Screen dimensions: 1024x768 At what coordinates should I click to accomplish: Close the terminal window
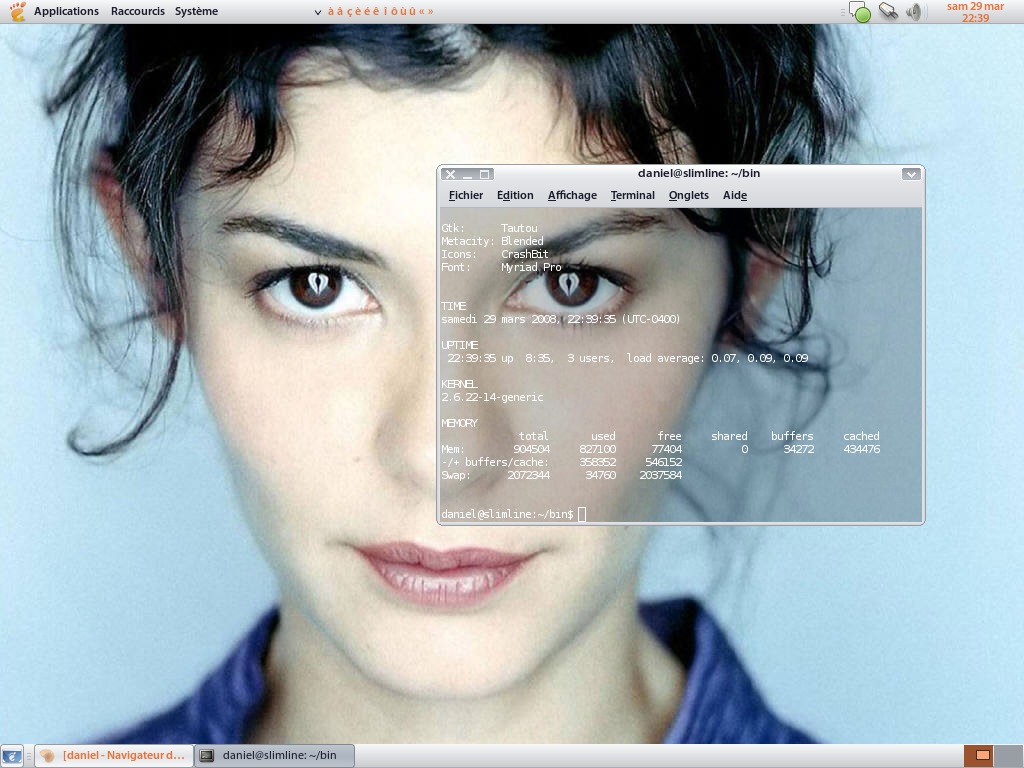pyautogui.click(x=450, y=174)
